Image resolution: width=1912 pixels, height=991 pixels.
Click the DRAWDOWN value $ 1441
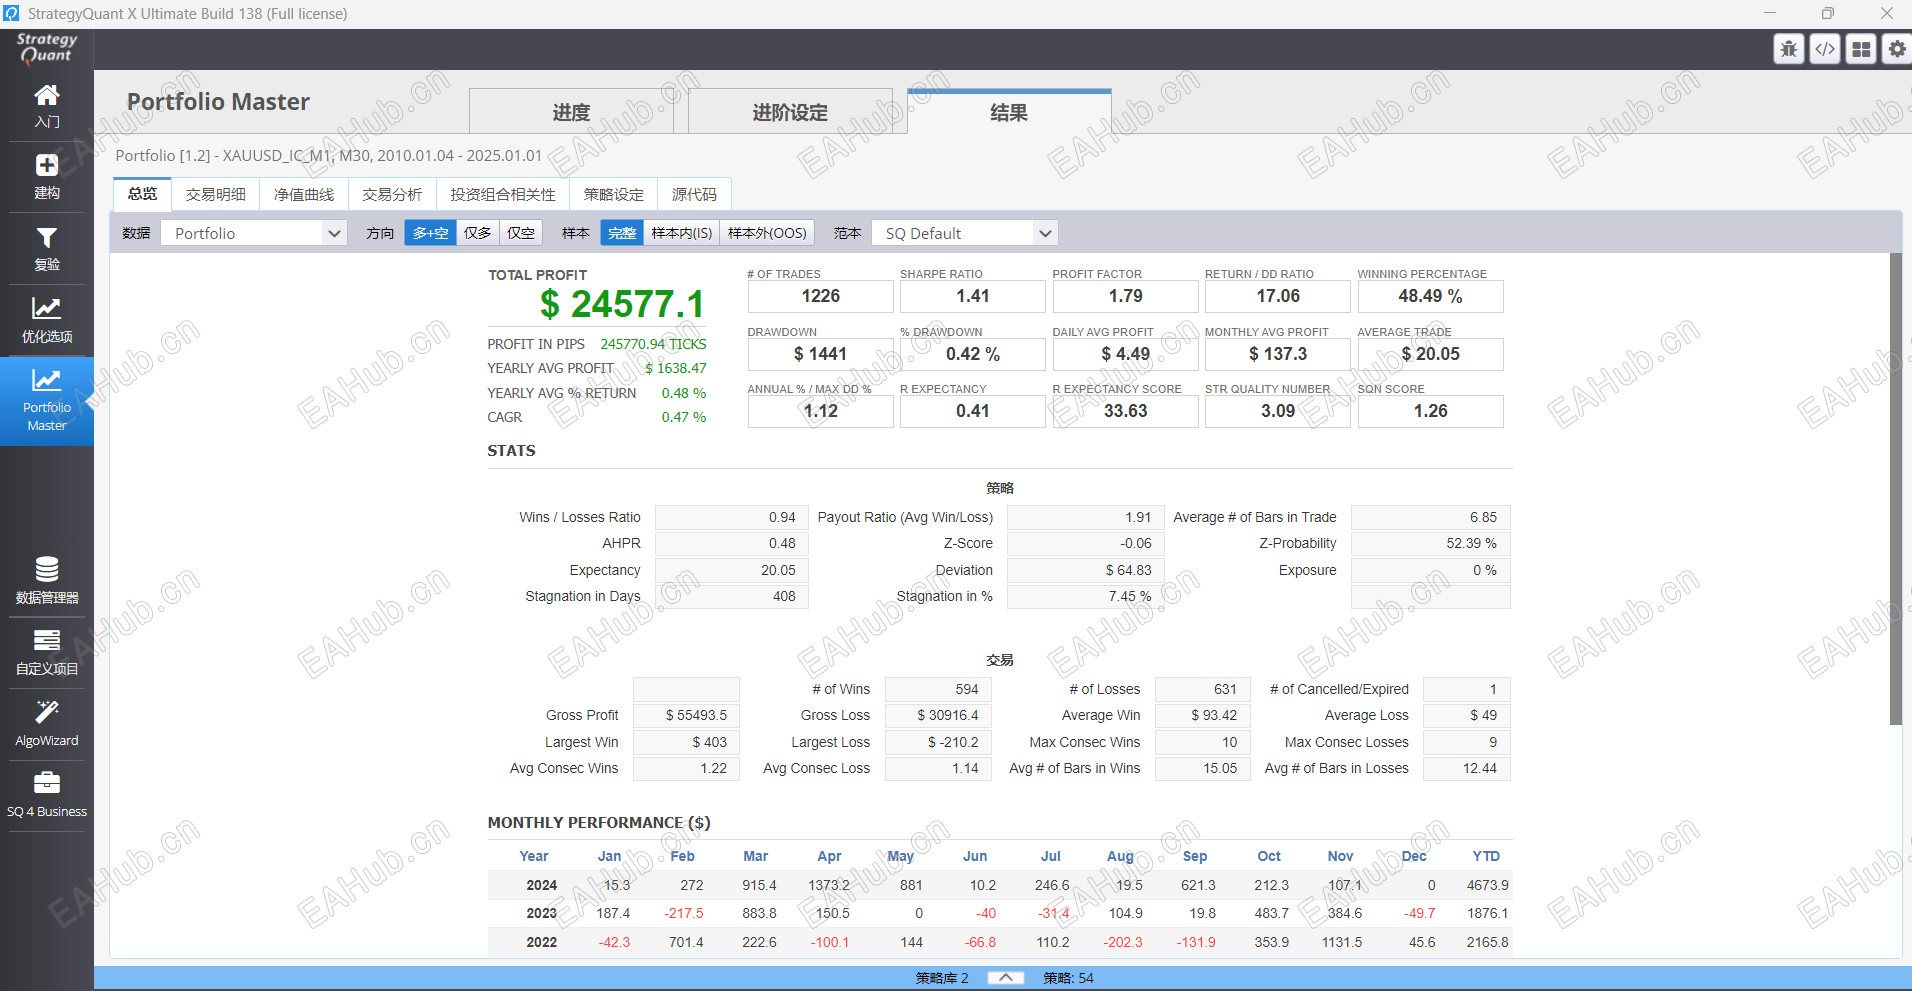point(821,354)
